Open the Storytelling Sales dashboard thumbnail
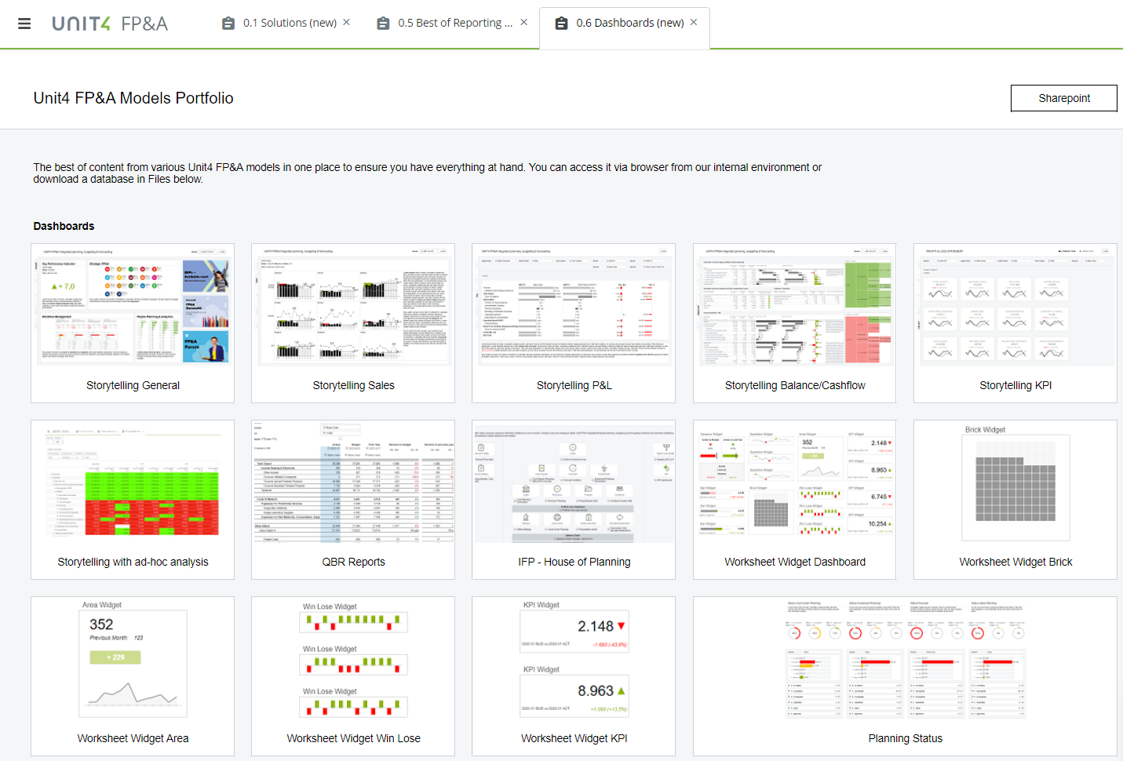 coord(353,307)
